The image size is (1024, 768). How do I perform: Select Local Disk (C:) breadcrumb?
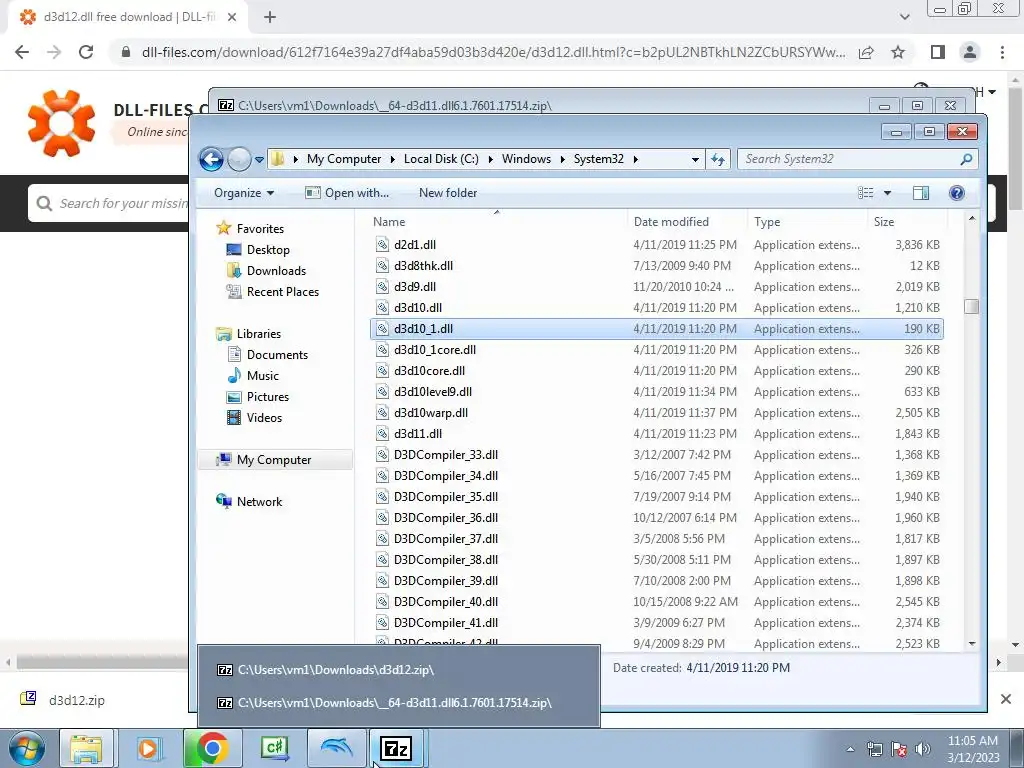click(441, 159)
